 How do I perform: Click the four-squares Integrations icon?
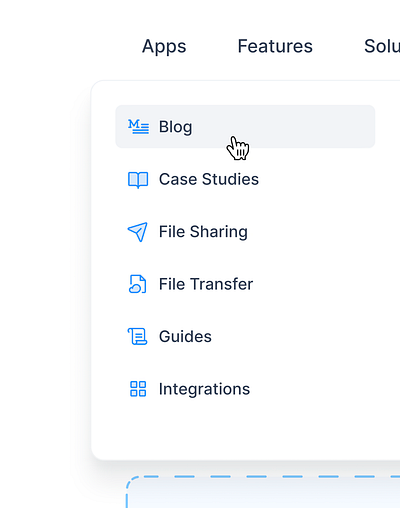point(138,389)
